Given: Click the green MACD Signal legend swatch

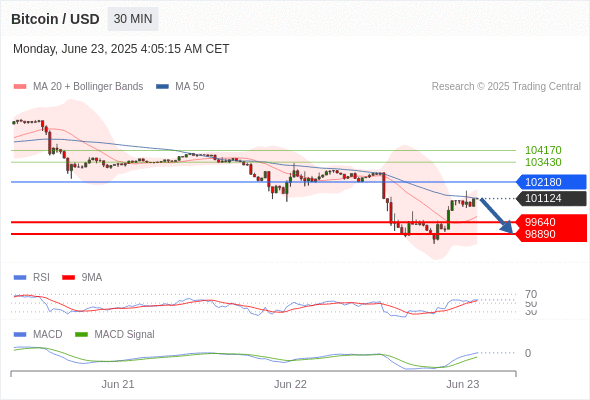Looking at the screenshot, I should 81,335.
